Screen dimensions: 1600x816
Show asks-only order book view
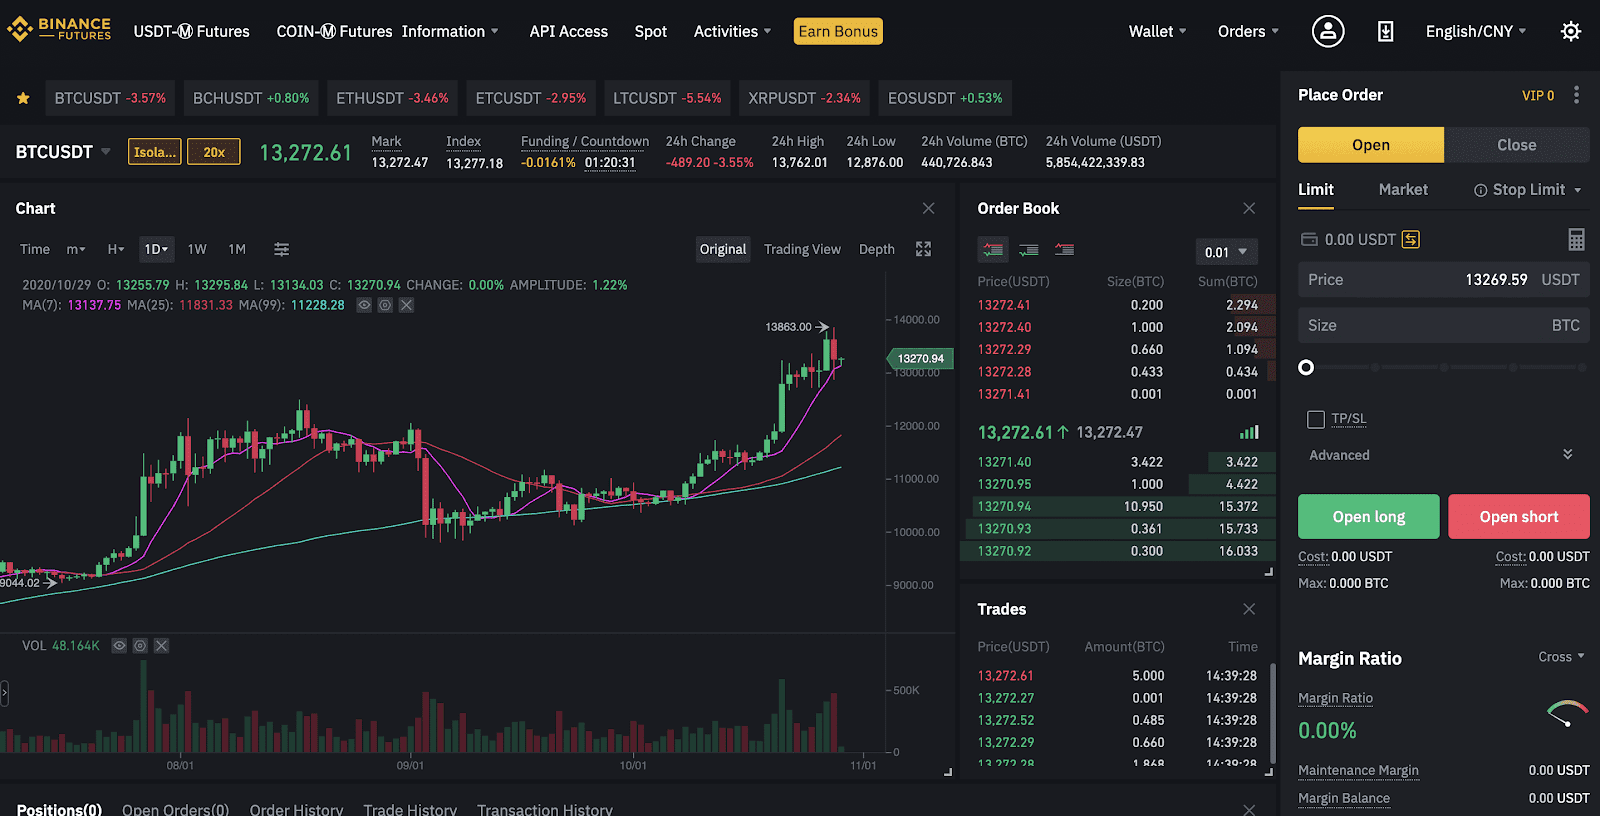(1065, 250)
